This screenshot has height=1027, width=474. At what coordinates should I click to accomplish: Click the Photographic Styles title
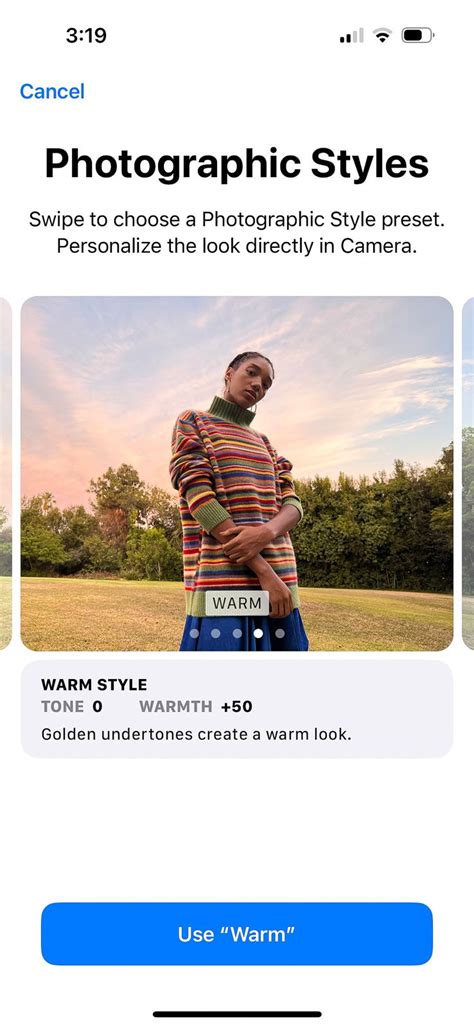point(237,164)
